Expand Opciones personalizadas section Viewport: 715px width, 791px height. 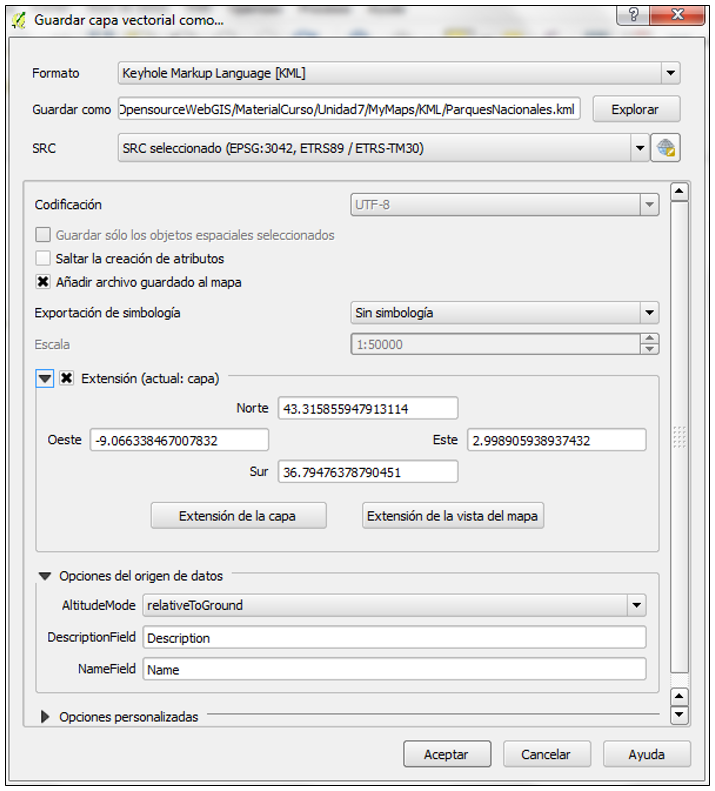point(45,717)
